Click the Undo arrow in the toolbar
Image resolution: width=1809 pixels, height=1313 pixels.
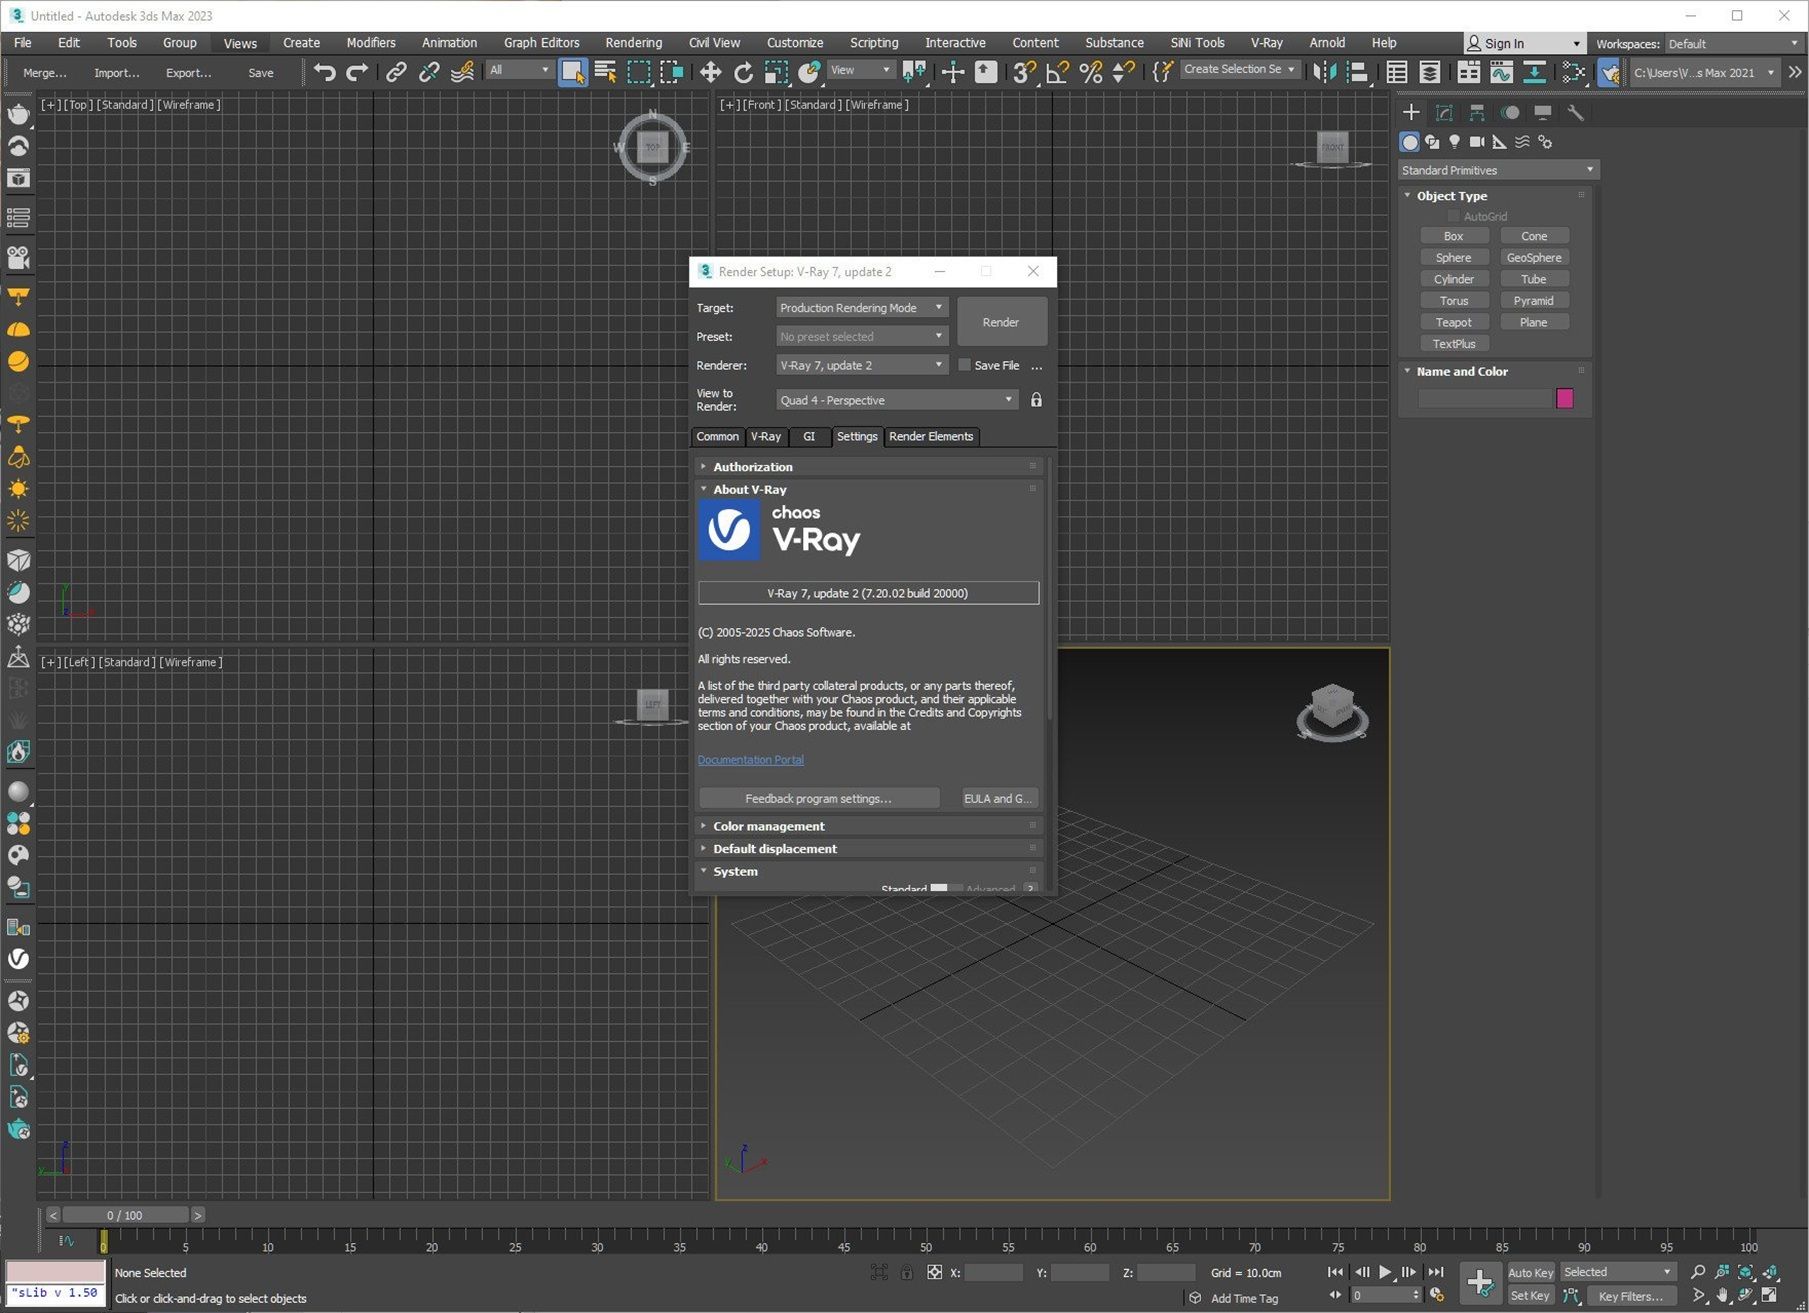[324, 72]
